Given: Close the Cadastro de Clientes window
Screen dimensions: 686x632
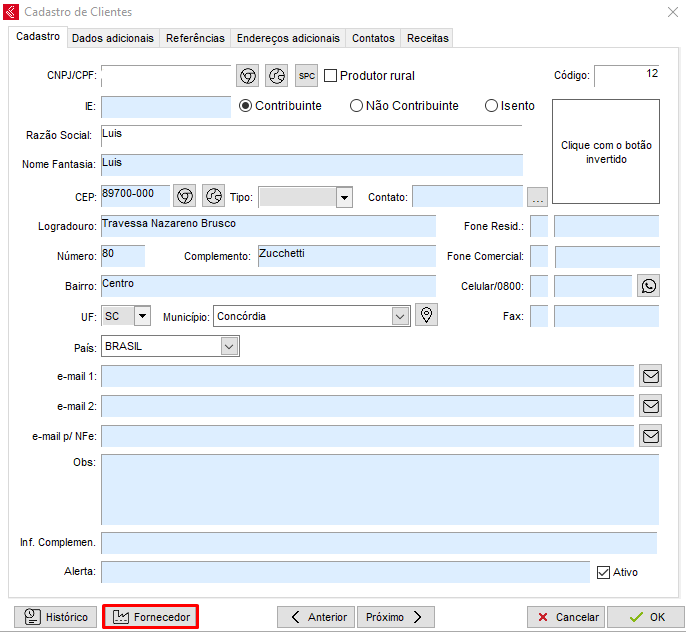Looking at the screenshot, I should click(672, 12).
